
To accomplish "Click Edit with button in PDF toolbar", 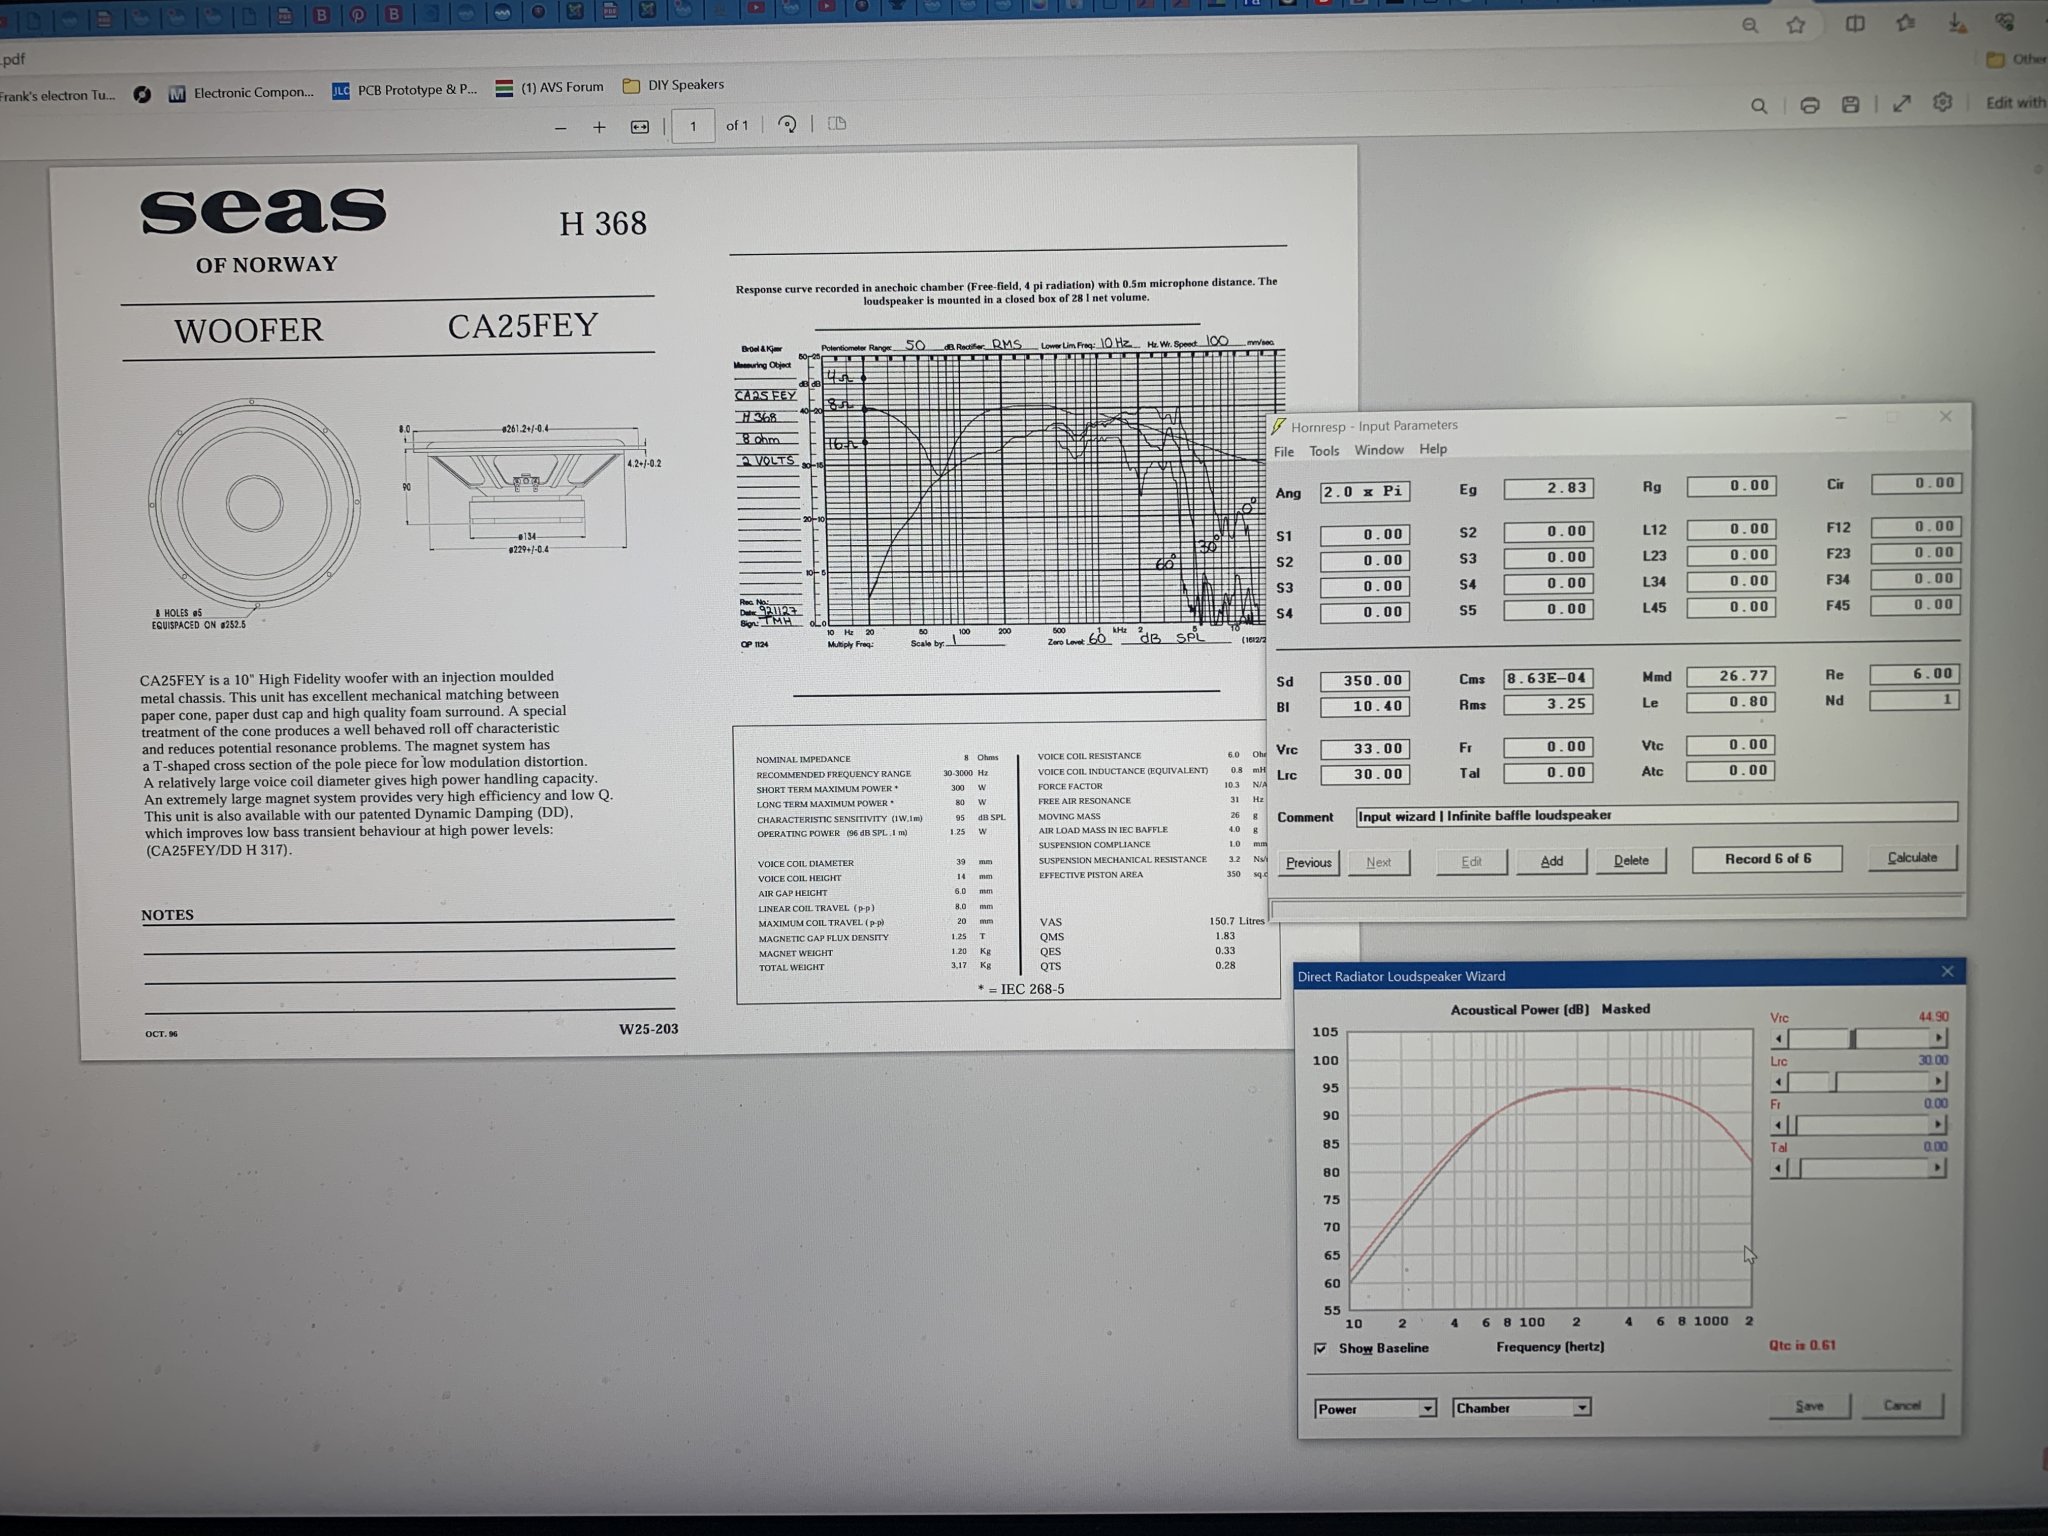I will coord(2015,102).
